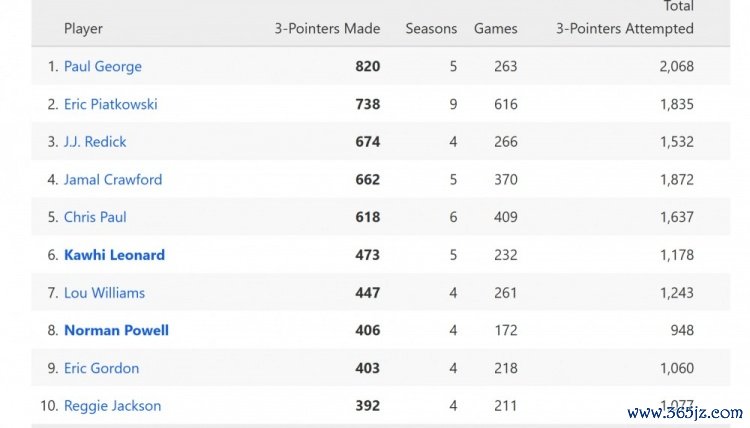This screenshot has width=750, height=428.
Task: Select Chris Paul player link
Action: [x=95, y=217]
